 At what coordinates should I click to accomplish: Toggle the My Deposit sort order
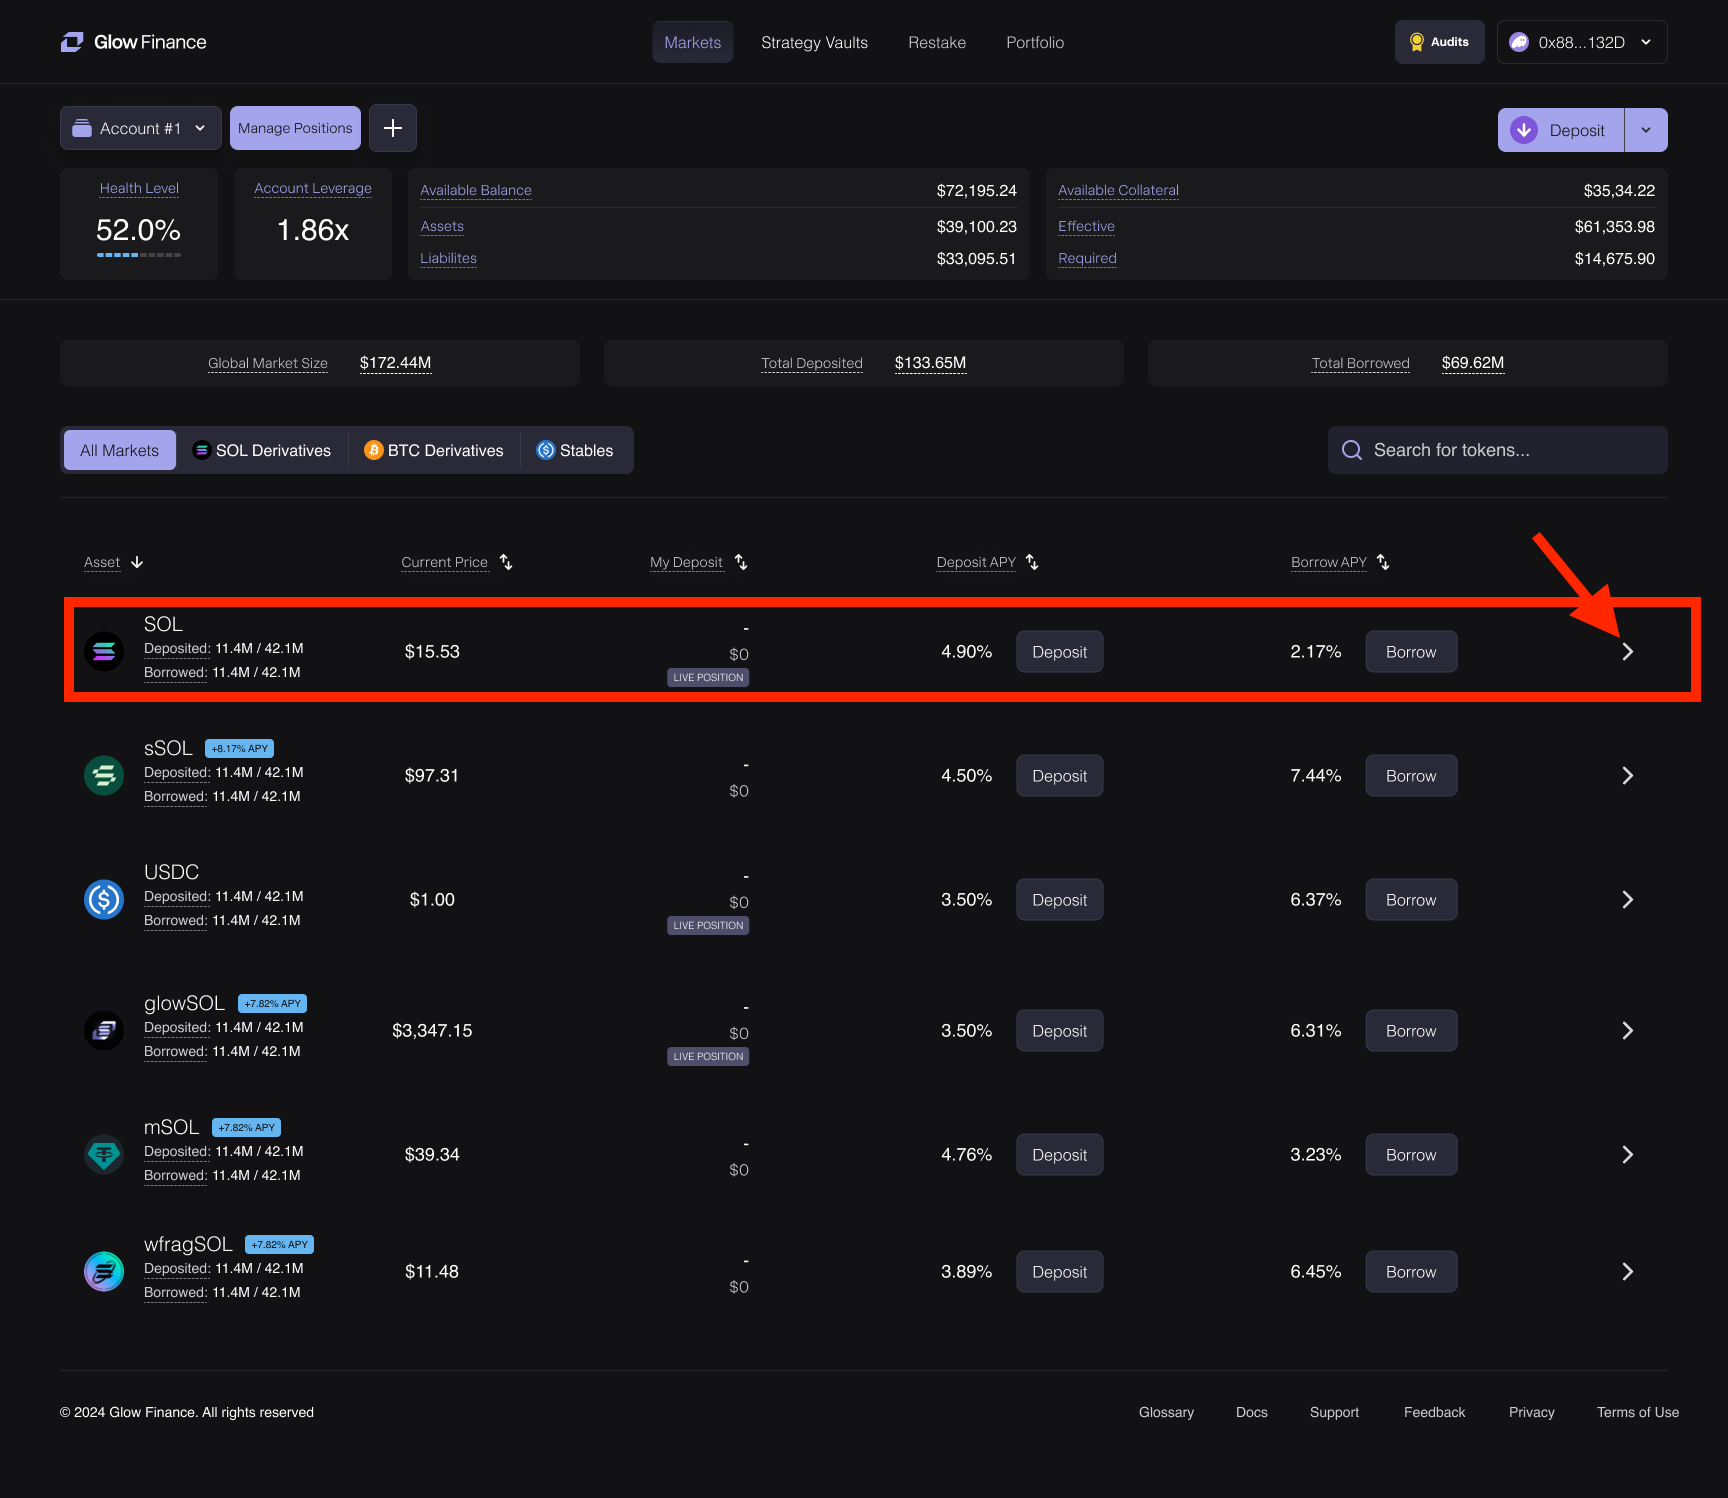[741, 562]
